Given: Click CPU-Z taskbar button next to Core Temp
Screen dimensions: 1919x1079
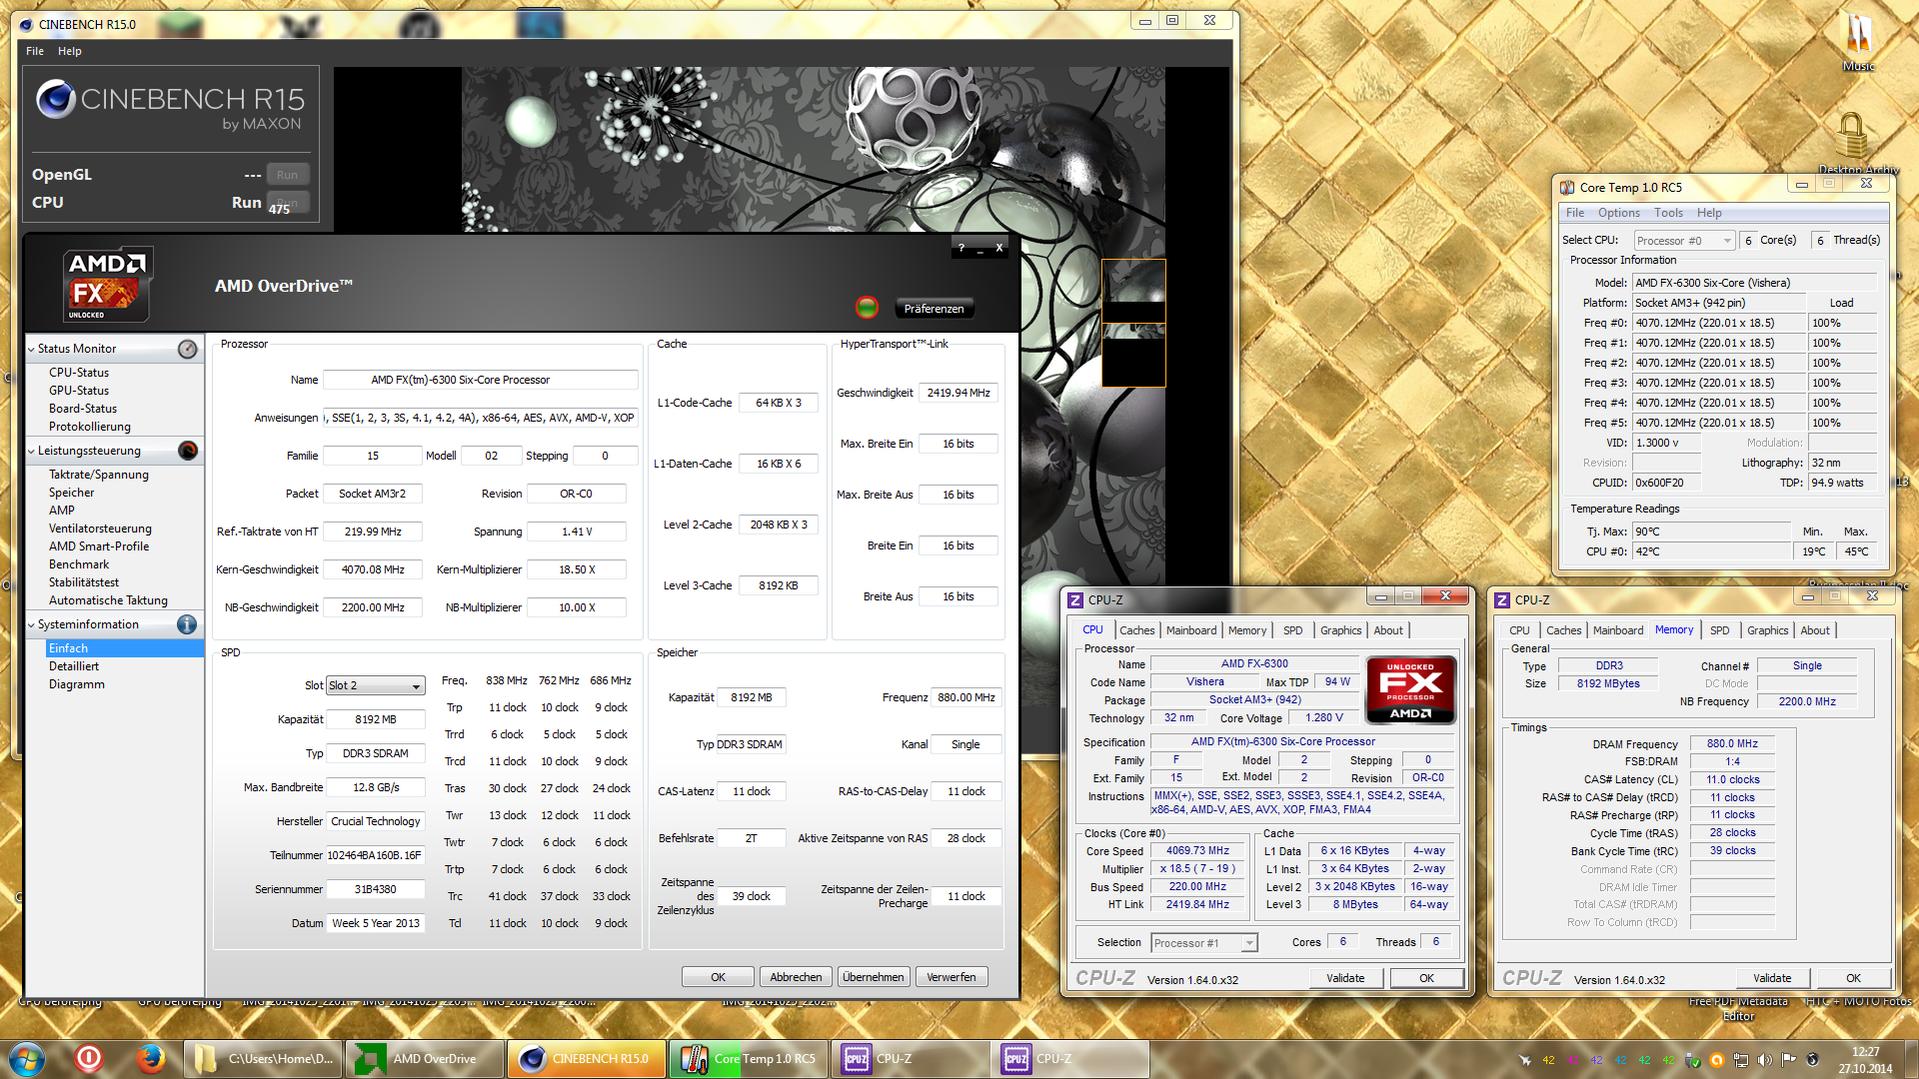Looking at the screenshot, I should pyautogui.click(x=910, y=1059).
